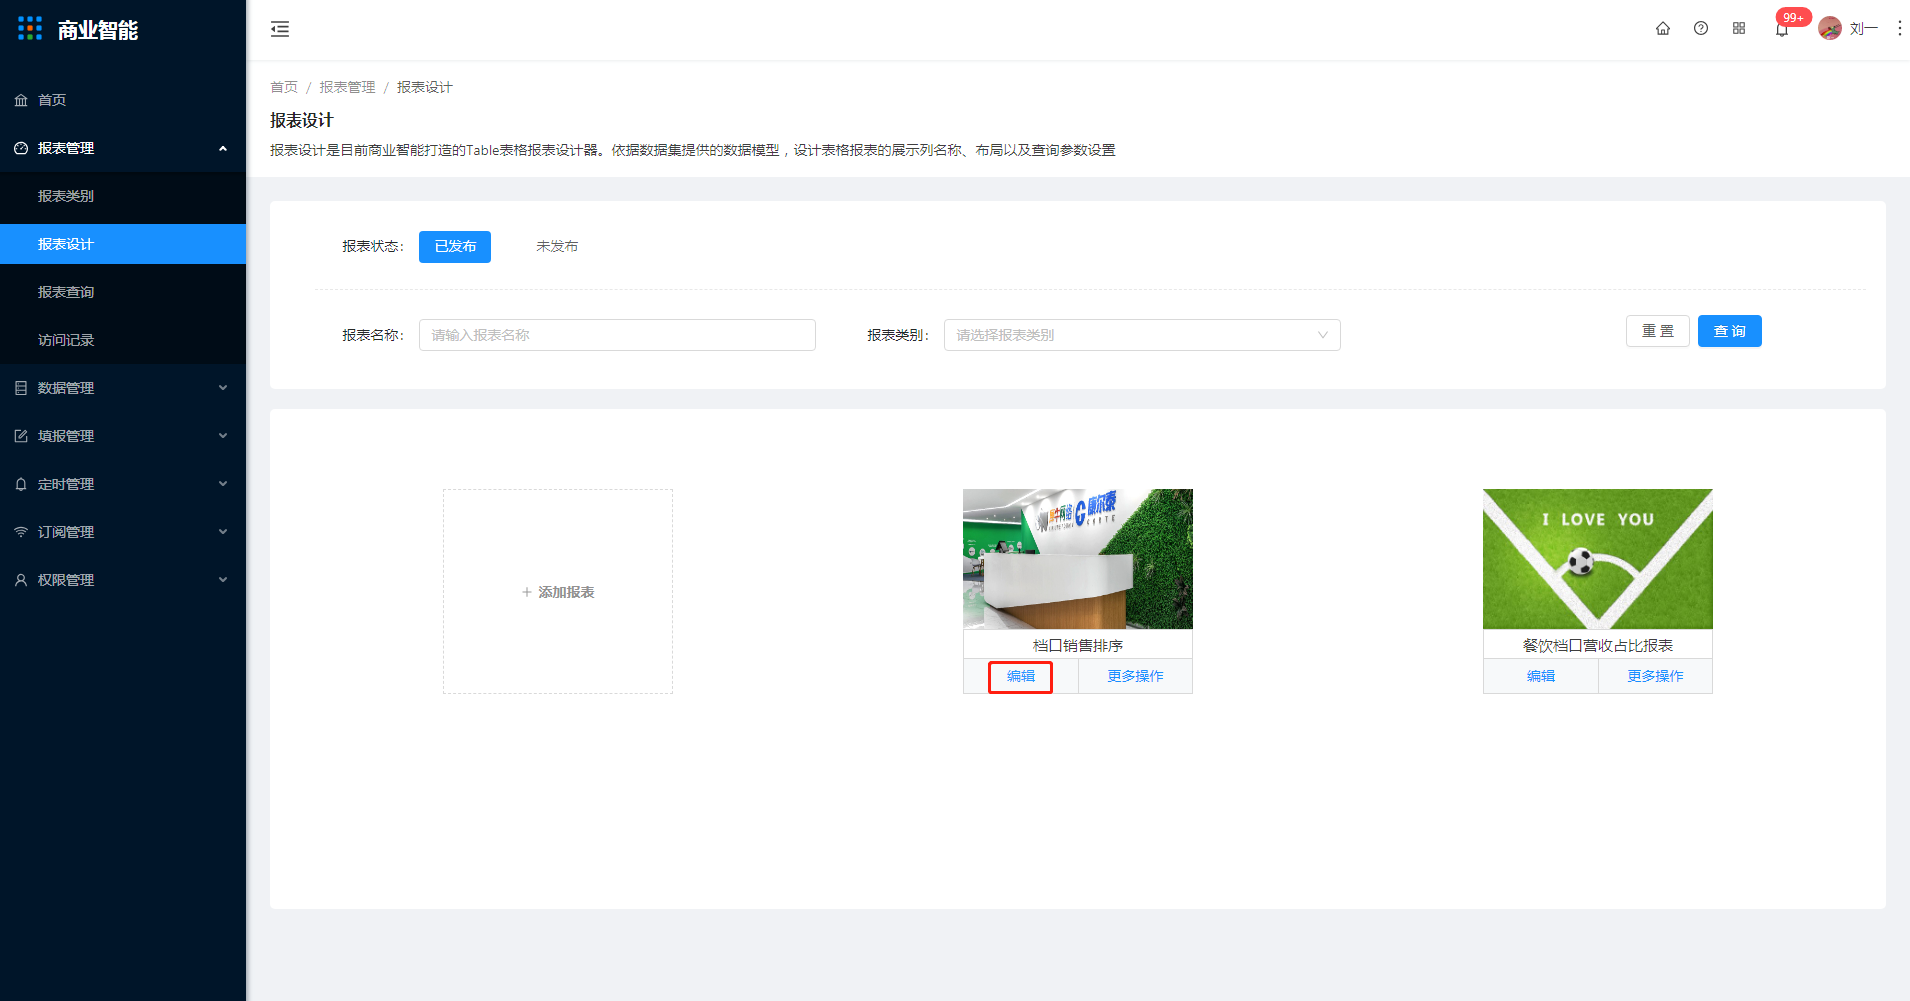The image size is (1910, 1001).
Task: Click the 查询 button
Action: pyautogui.click(x=1730, y=331)
